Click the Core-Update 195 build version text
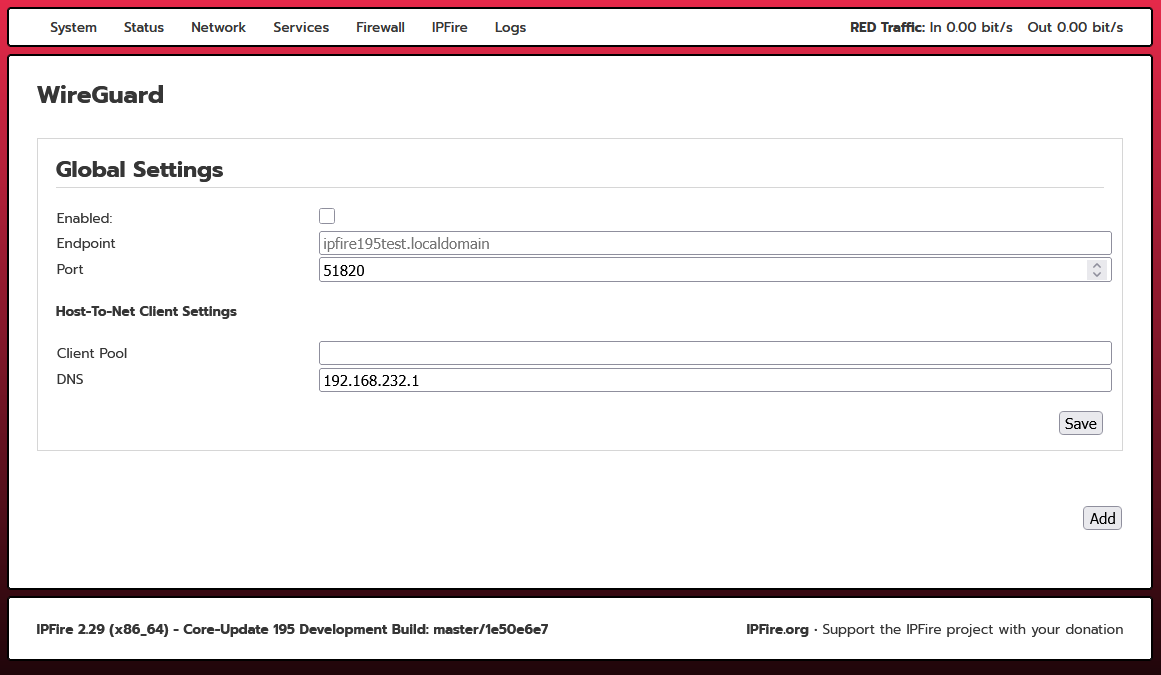The height and width of the screenshot is (675, 1161). 292,629
